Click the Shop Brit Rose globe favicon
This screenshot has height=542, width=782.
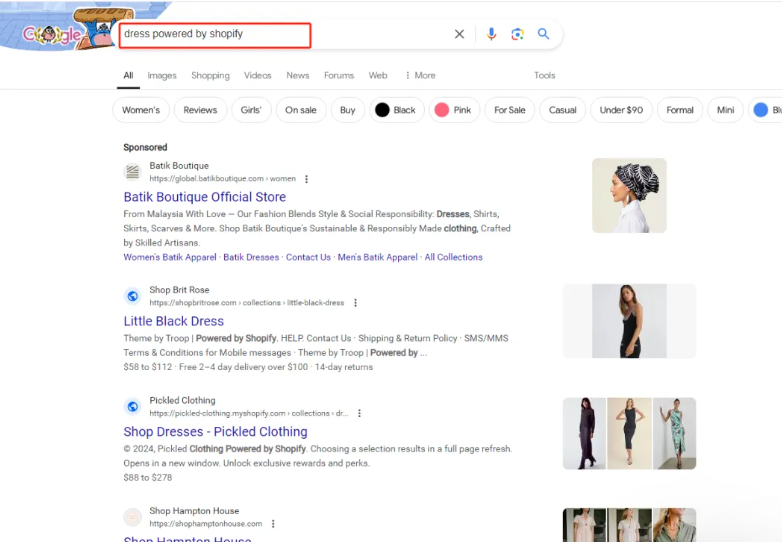pos(133,296)
